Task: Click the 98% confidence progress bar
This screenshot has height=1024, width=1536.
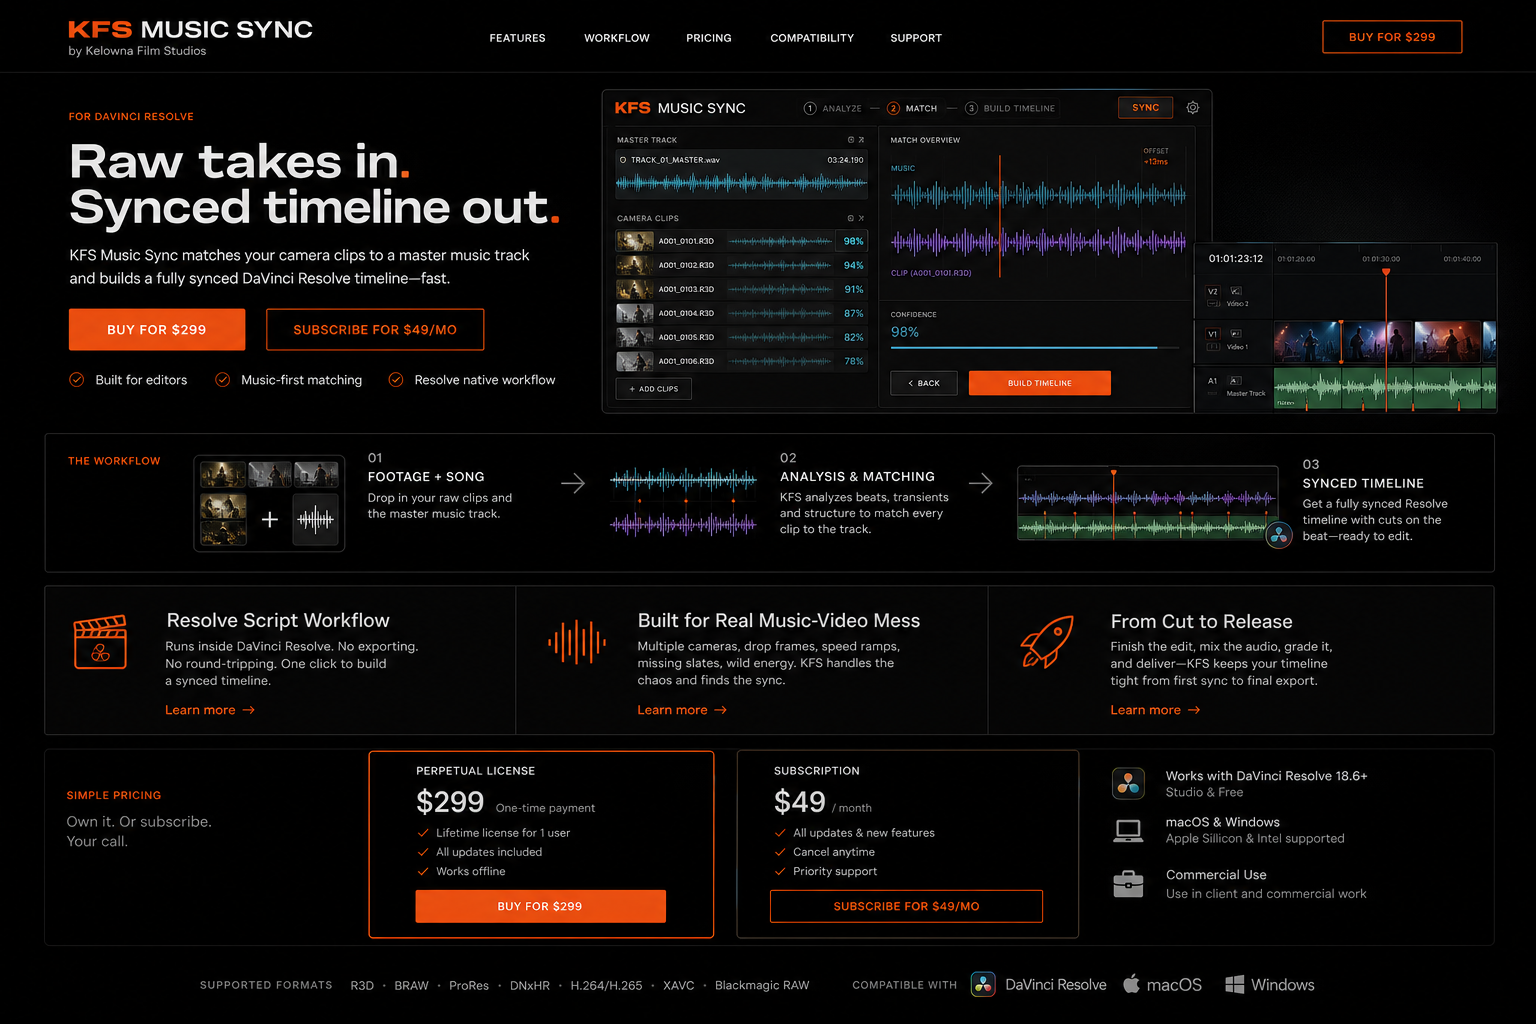Action: 1035,348
